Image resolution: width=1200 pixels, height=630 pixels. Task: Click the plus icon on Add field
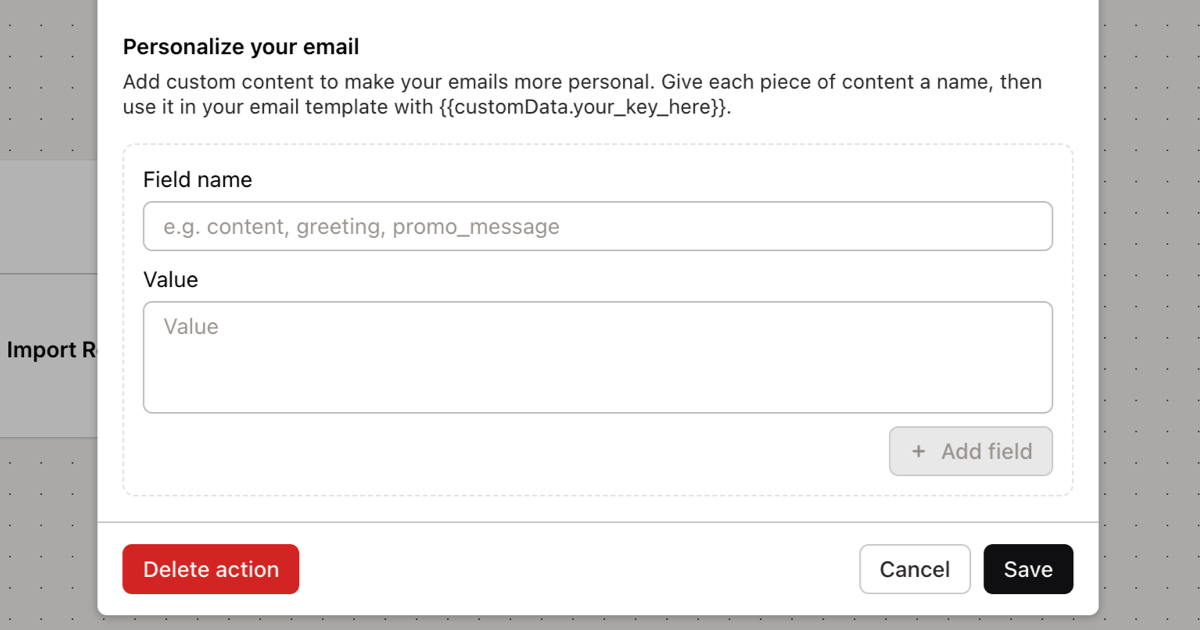(x=918, y=451)
